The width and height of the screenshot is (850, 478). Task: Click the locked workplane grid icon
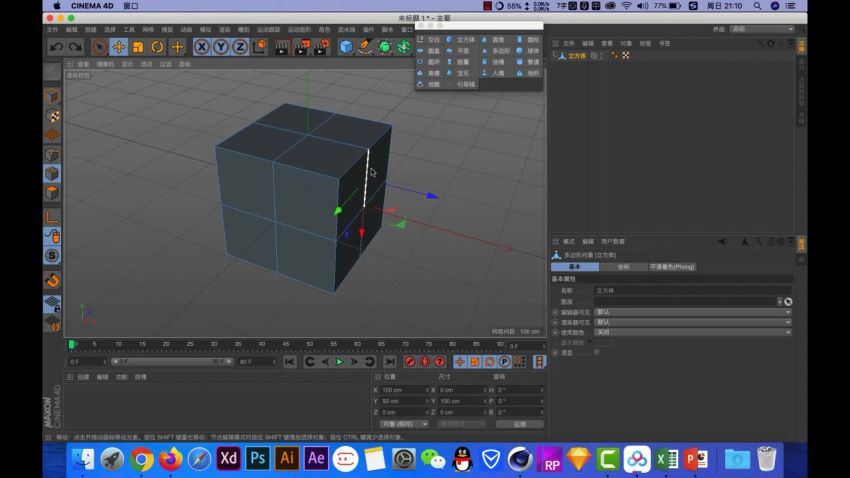click(x=52, y=304)
